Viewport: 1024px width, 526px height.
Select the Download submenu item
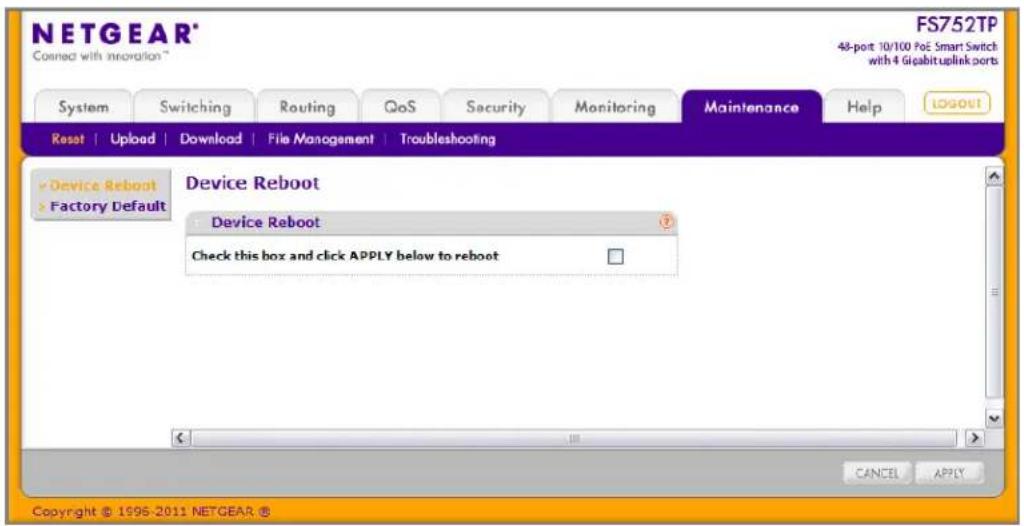[211, 139]
